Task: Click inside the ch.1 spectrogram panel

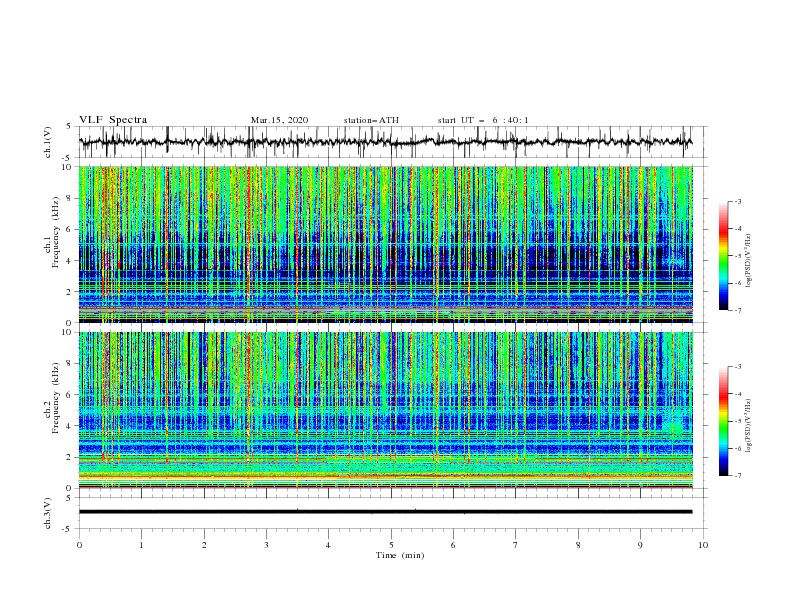Action: click(x=385, y=244)
